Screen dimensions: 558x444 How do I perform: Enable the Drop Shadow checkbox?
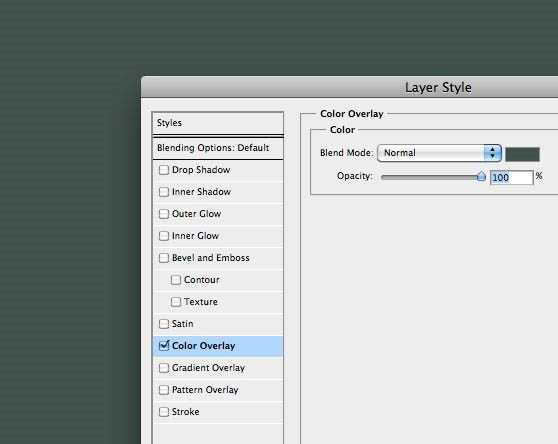(x=164, y=170)
